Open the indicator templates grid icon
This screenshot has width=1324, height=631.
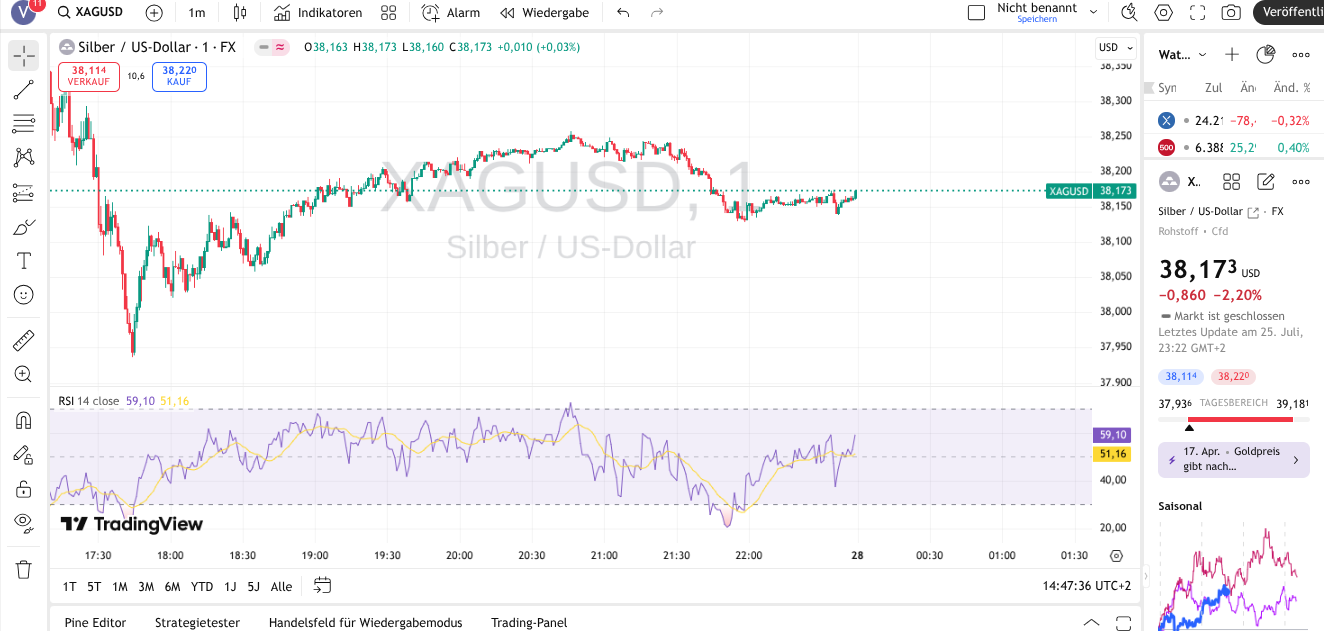click(x=389, y=13)
